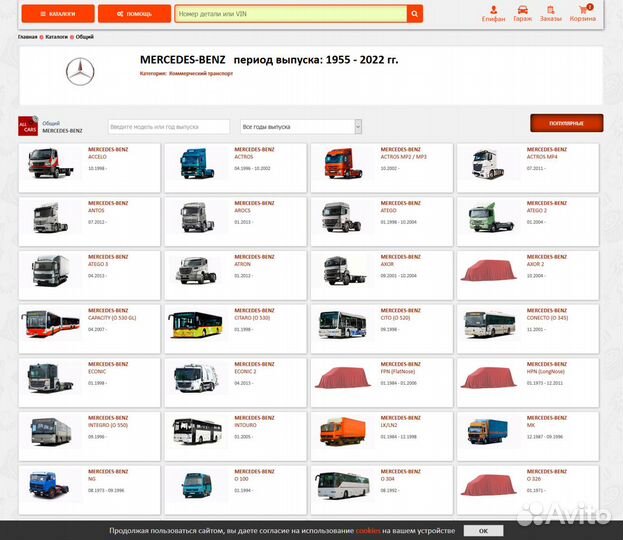This screenshot has width=623, height=540.
Task: Open the Гараж car icon
Action: tap(522, 14)
